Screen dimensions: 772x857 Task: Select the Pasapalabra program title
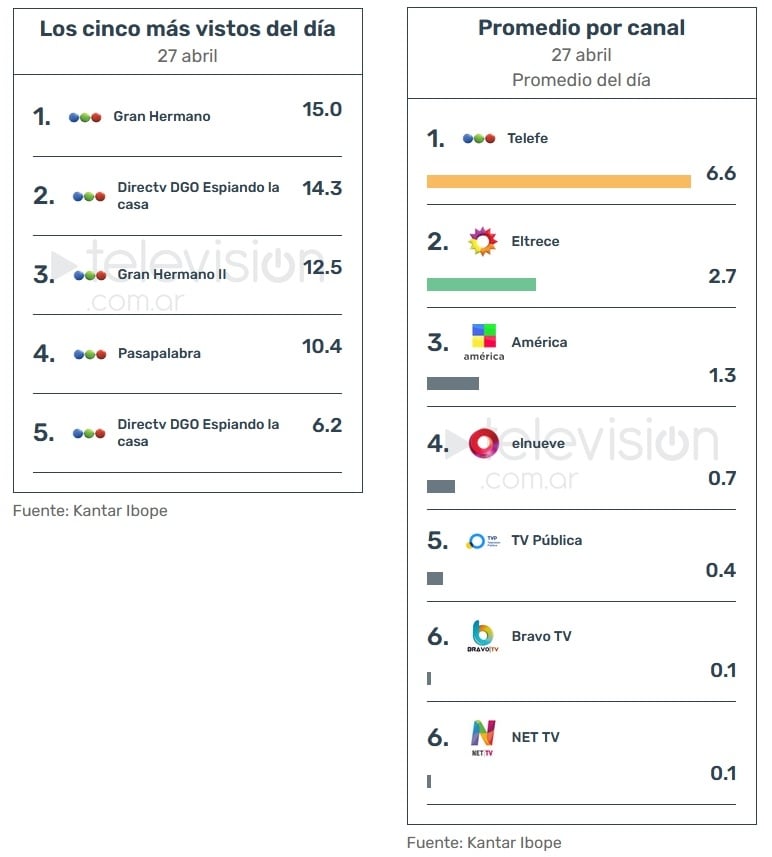[x=159, y=354]
